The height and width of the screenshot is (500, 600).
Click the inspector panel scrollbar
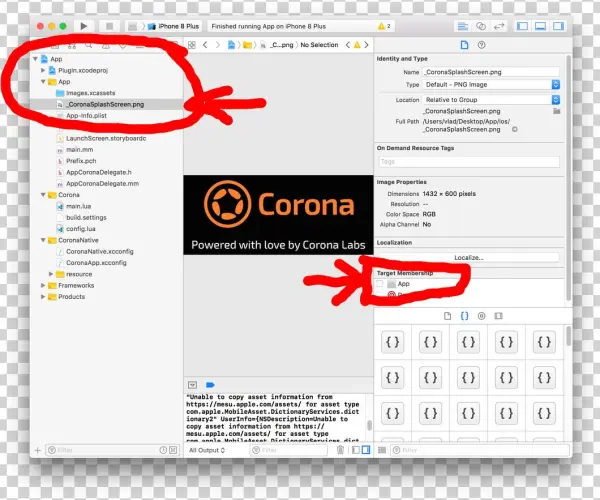[x=569, y=178]
